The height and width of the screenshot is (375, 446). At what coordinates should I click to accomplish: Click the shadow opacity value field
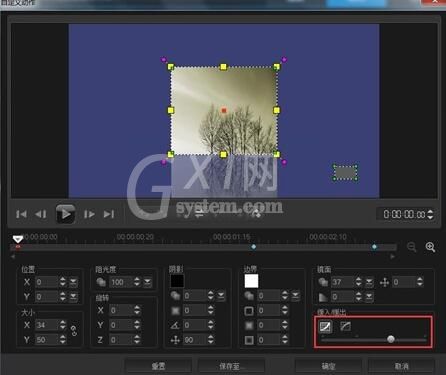(x=195, y=296)
